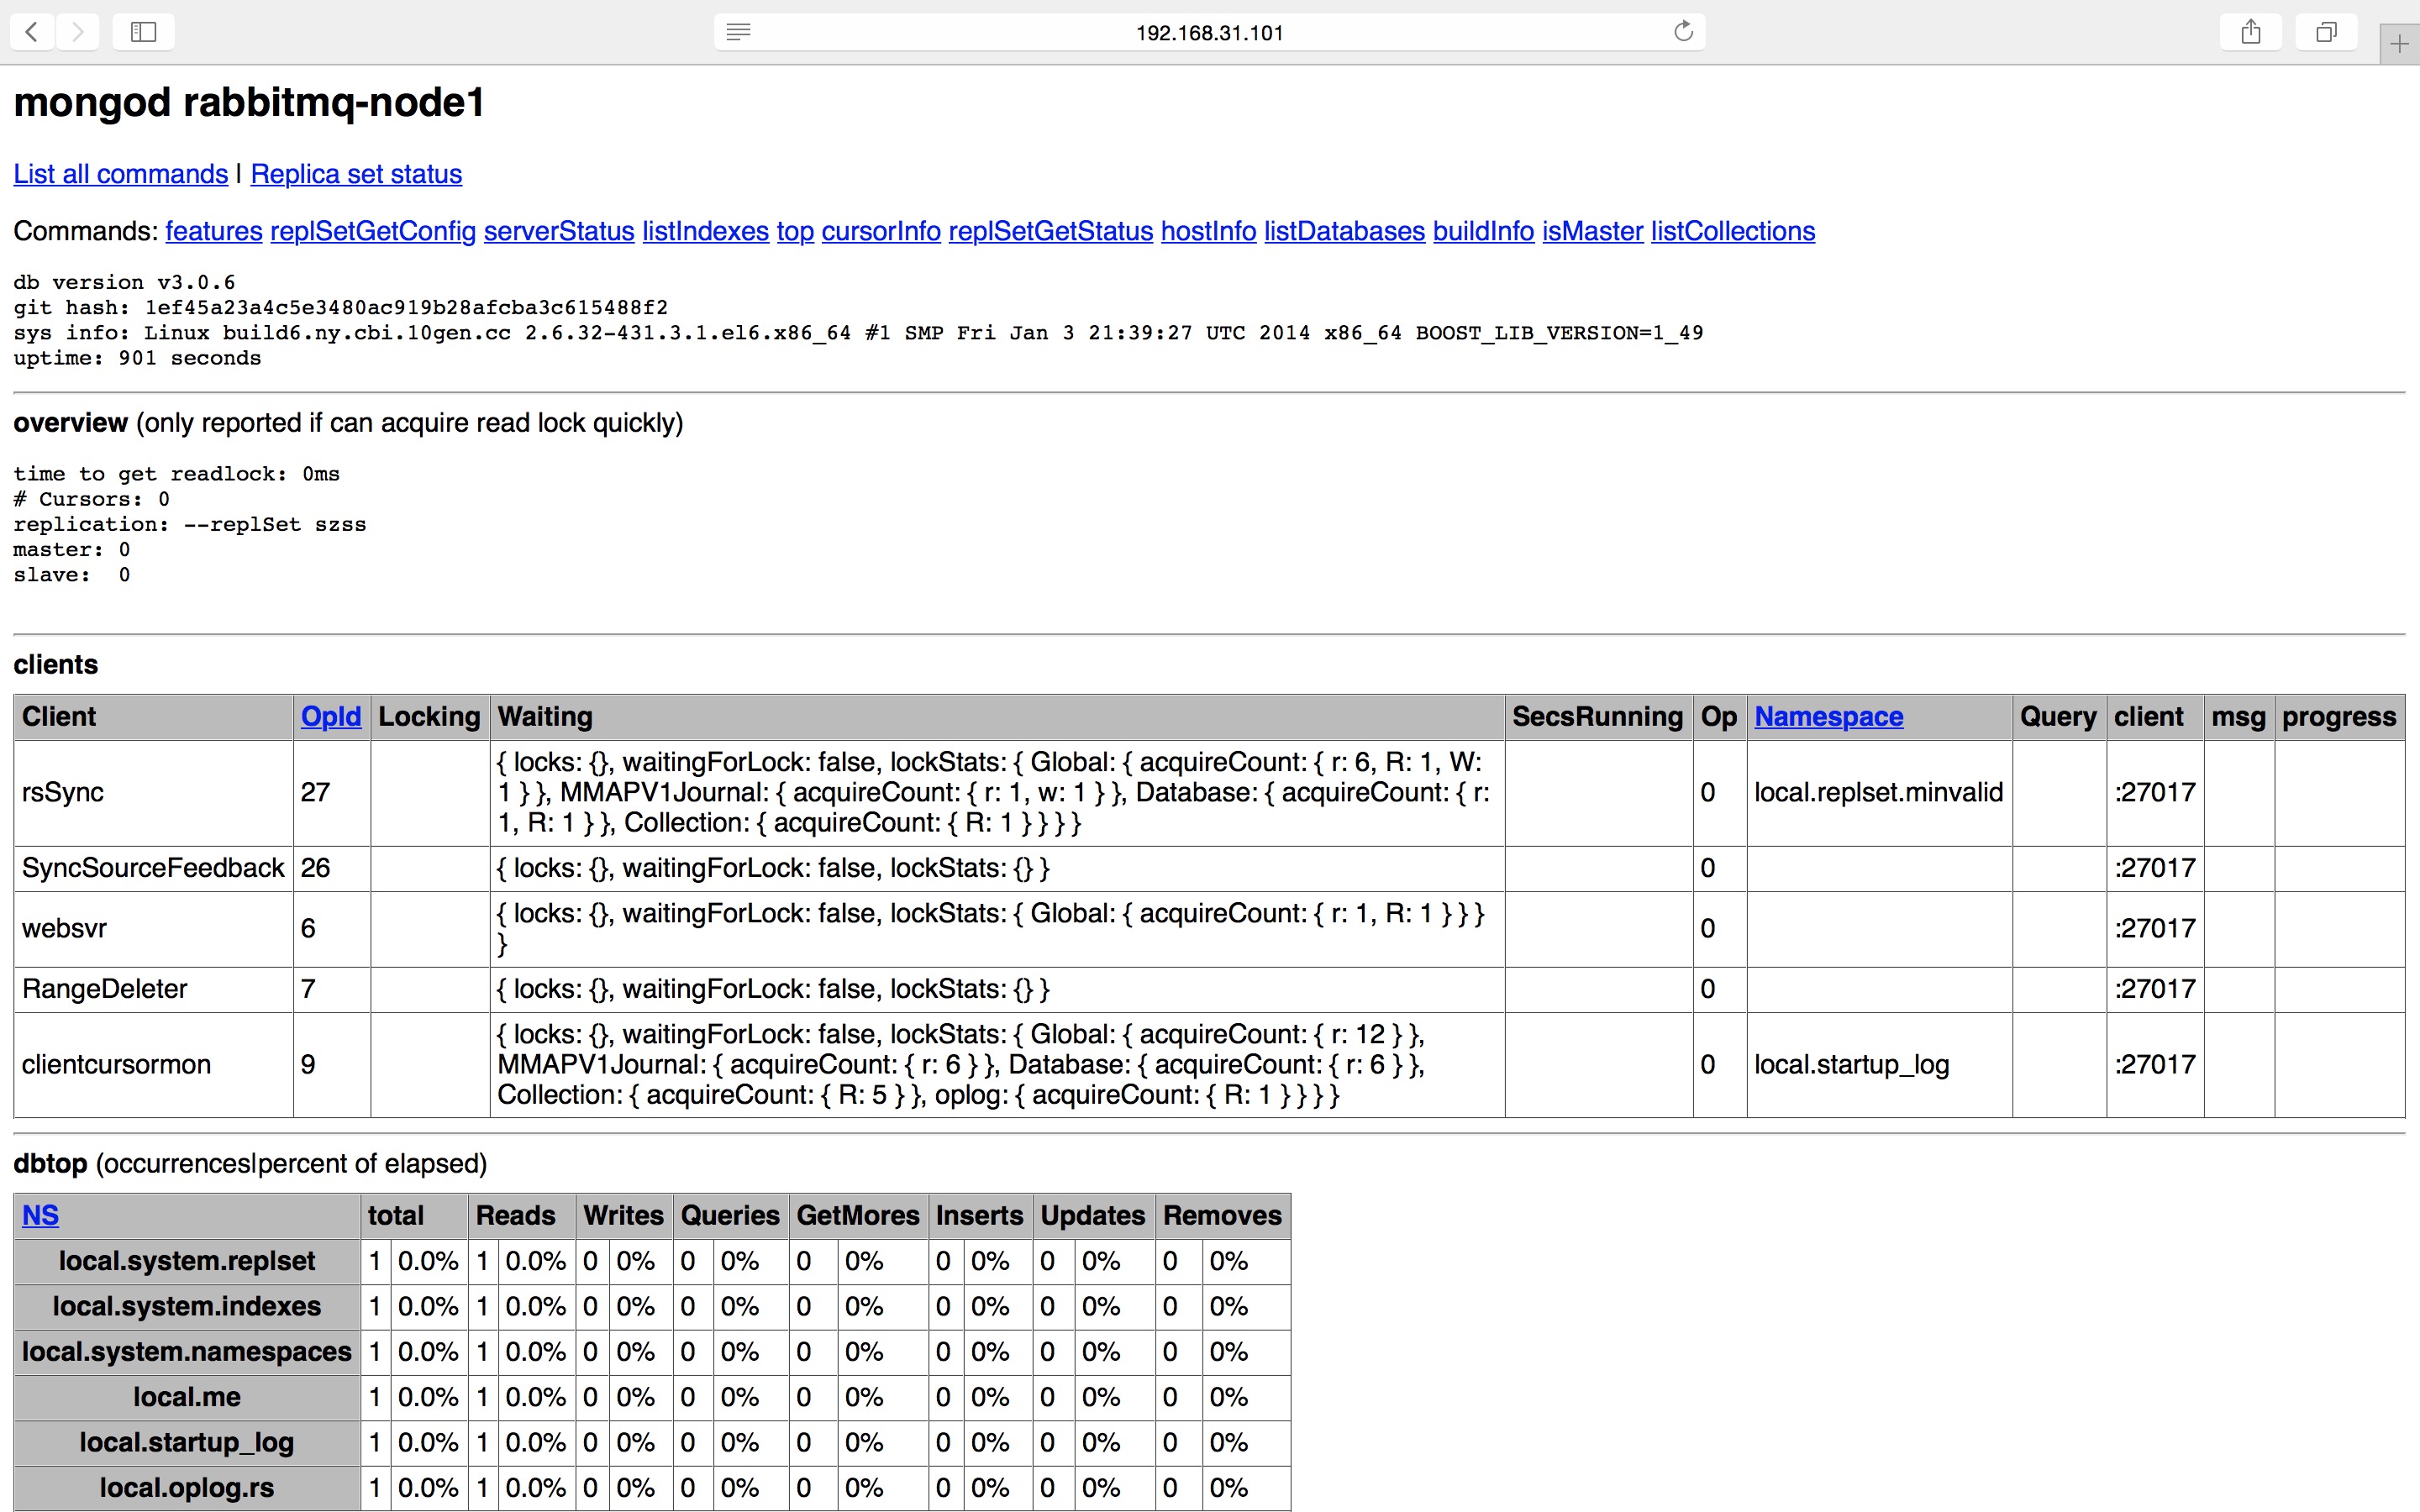Viewport: 2420px width, 1512px height.
Task: Open the Share menu icon
Action: [2251, 32]
